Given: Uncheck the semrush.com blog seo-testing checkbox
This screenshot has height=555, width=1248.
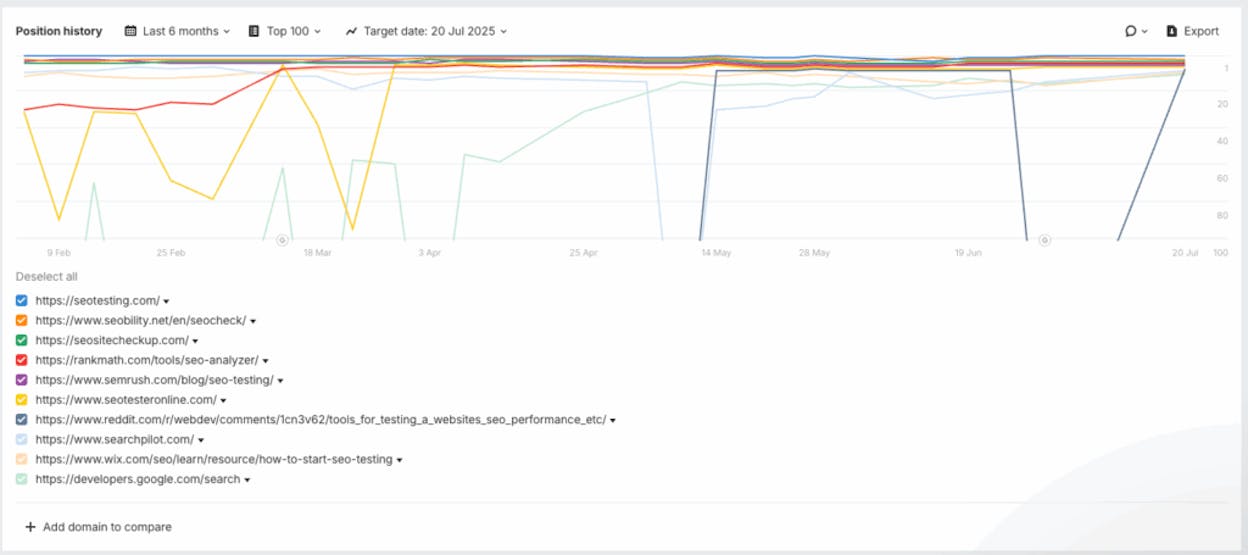Looking at the screenshot, I should click(x=22, y=380).
